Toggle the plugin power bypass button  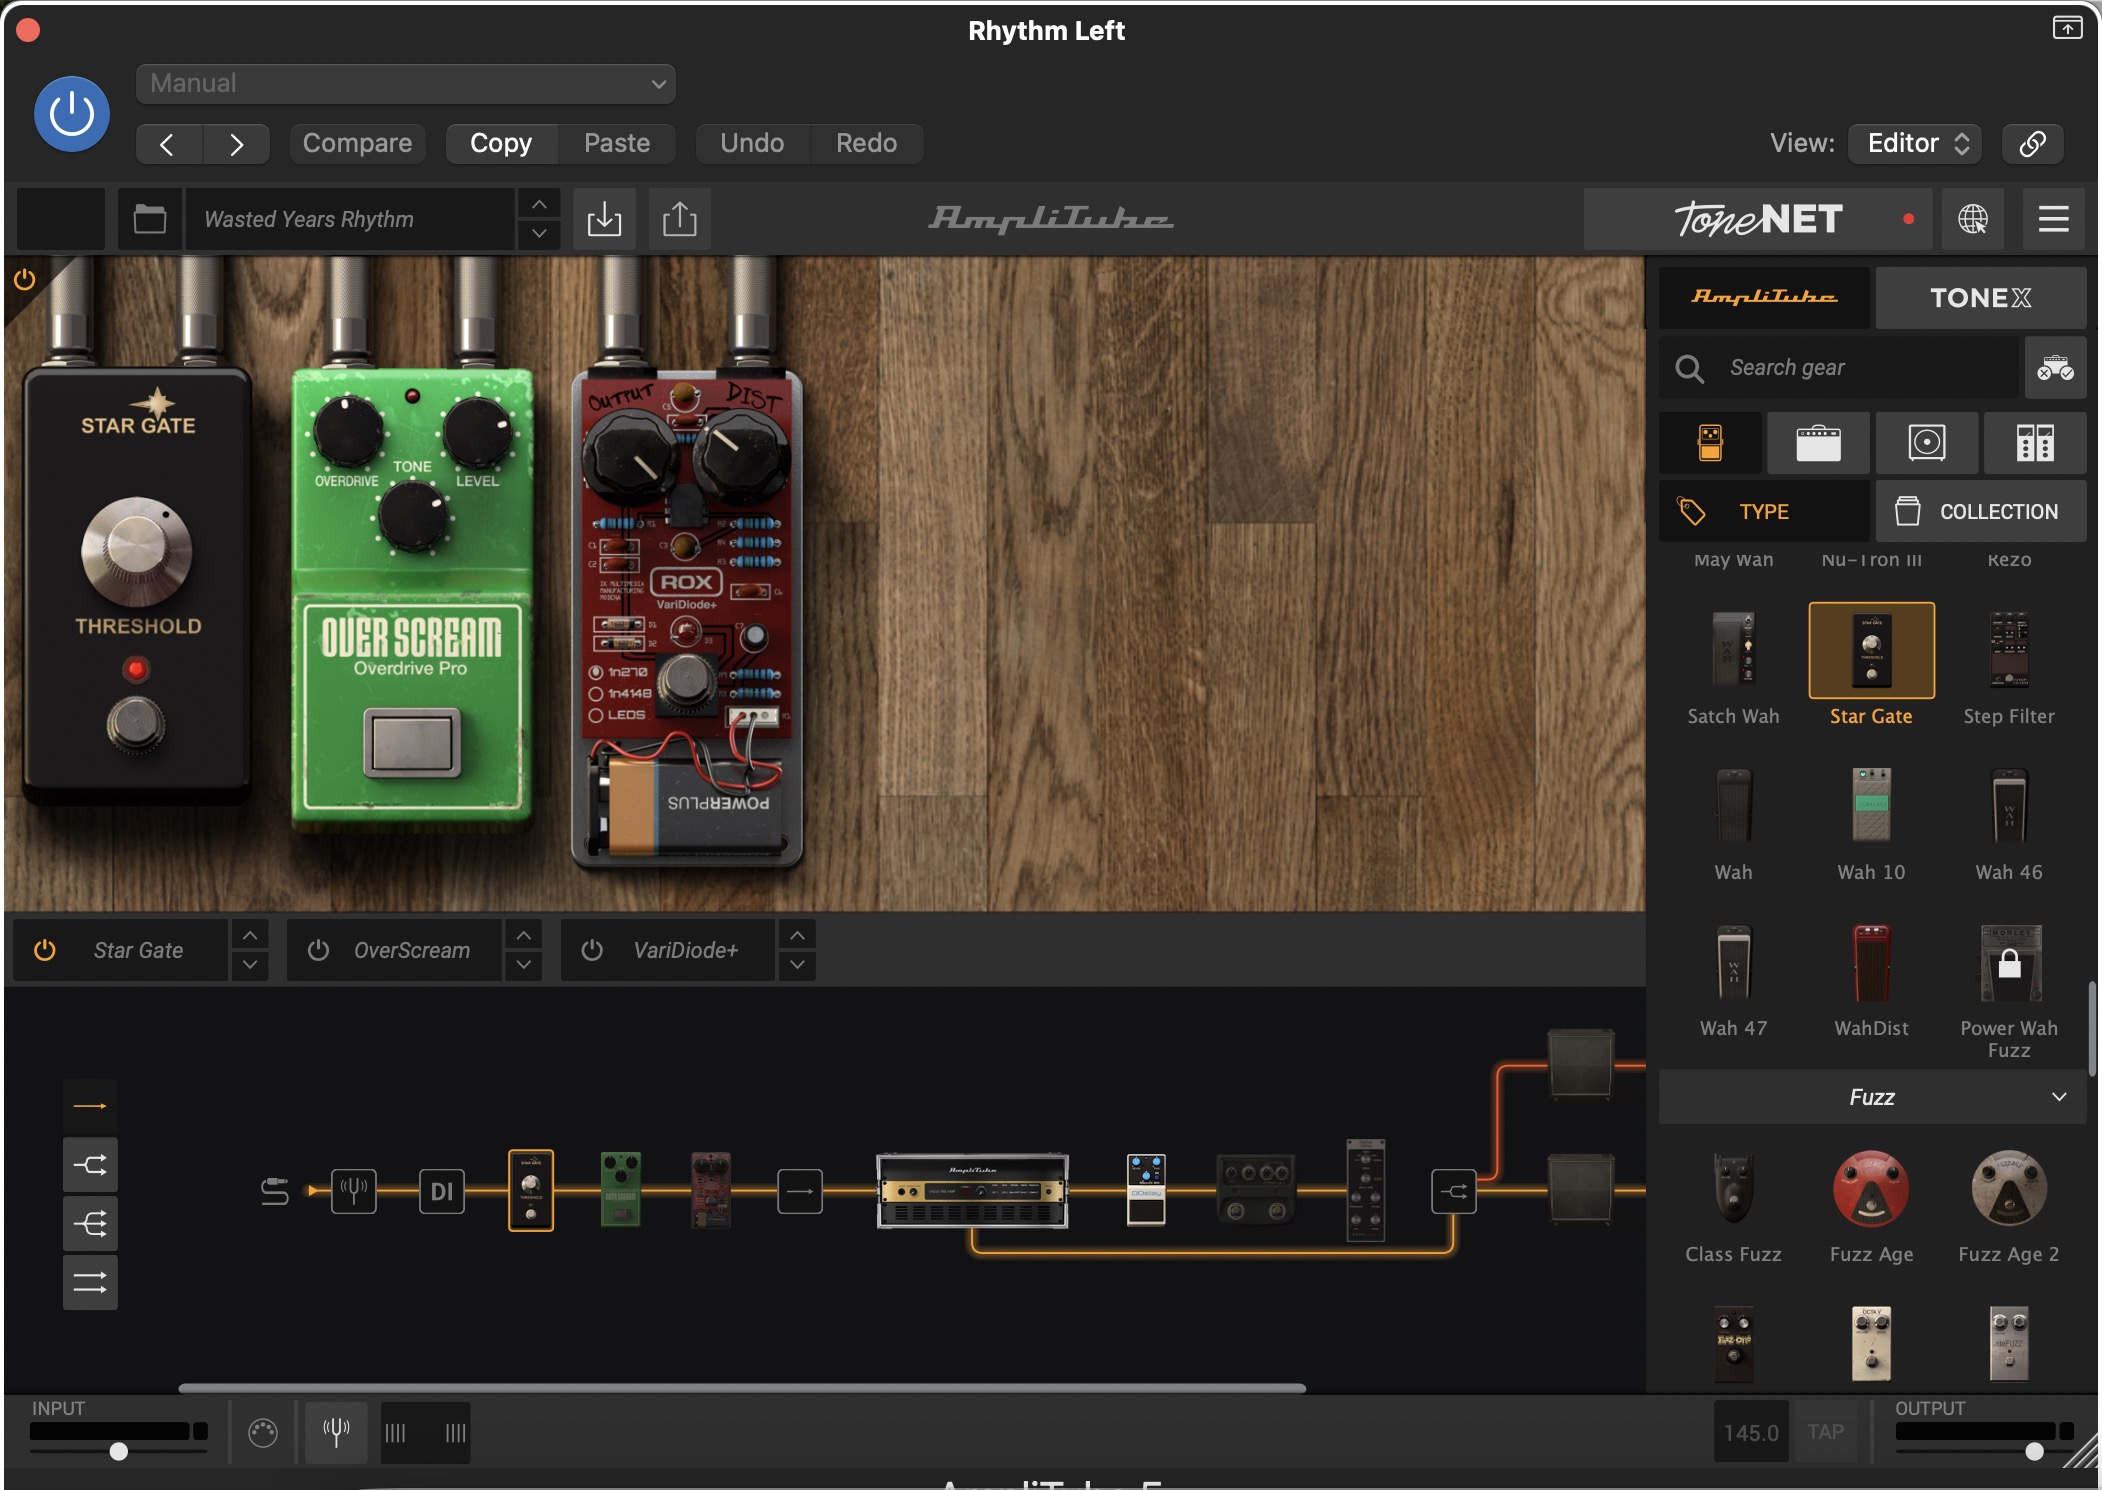point(72,115)
